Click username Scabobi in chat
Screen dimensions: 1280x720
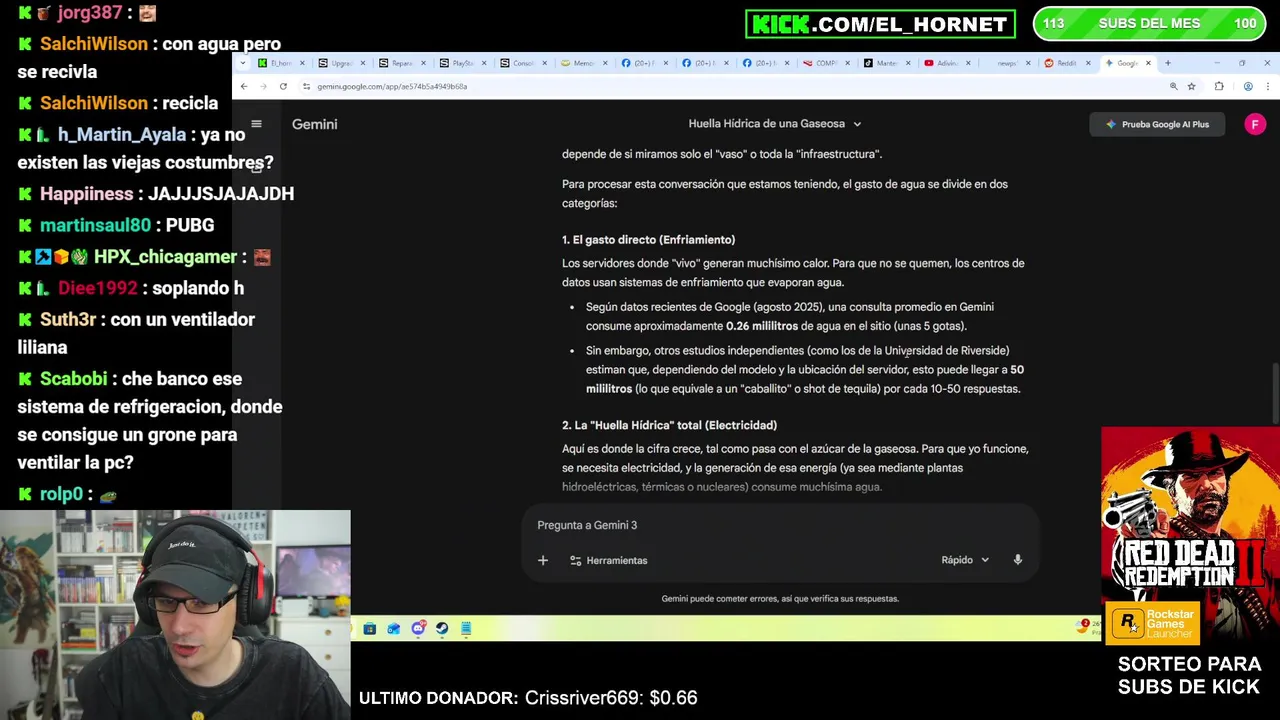pos(73,379)
